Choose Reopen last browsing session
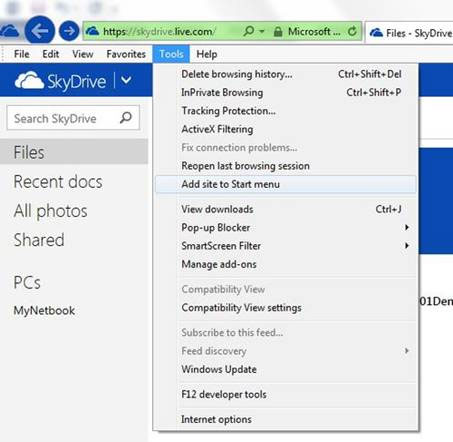453x442 pixels. [x=286, y=166]
